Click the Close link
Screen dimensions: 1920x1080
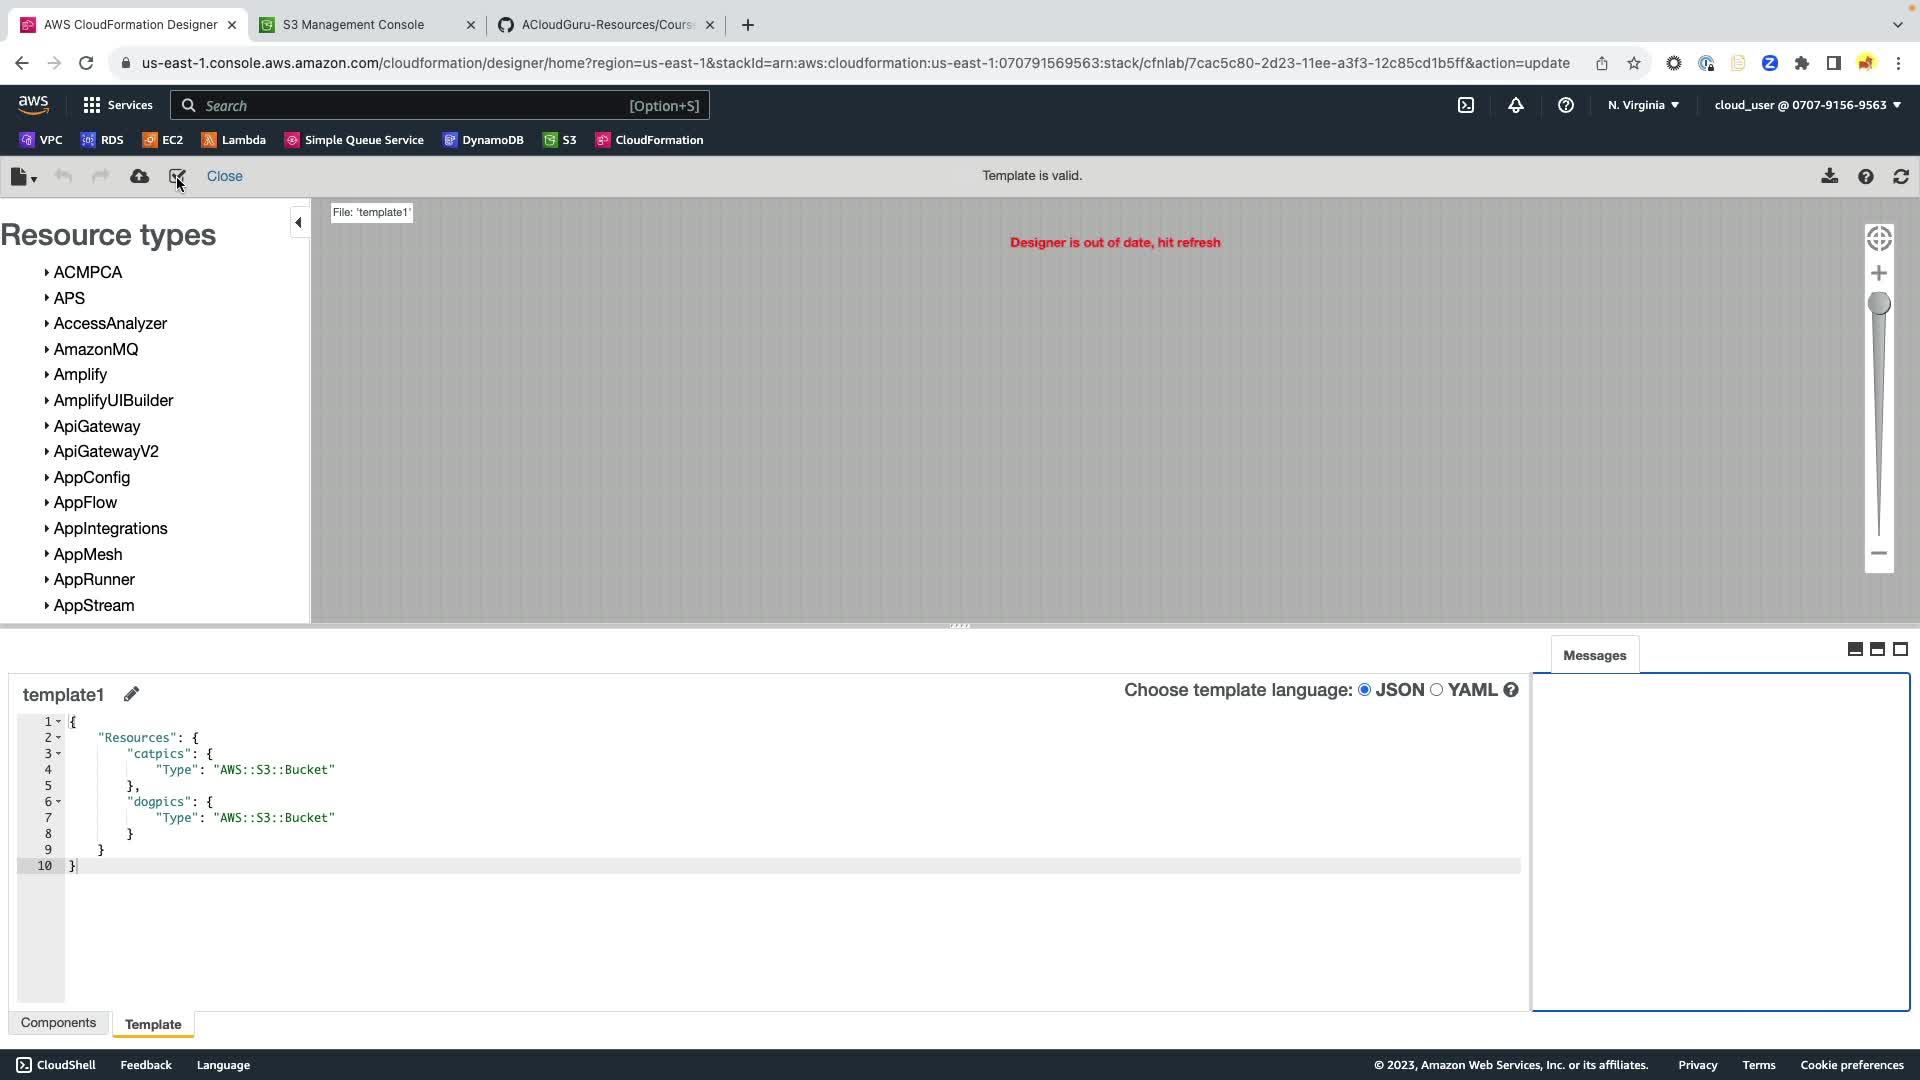coord(224,176)
